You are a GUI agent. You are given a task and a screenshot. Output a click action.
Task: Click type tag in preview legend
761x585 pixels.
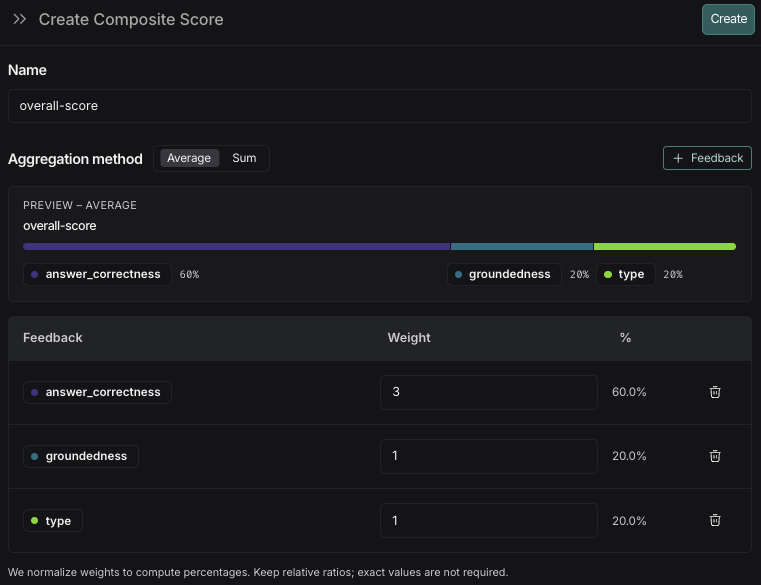[626, 274]
